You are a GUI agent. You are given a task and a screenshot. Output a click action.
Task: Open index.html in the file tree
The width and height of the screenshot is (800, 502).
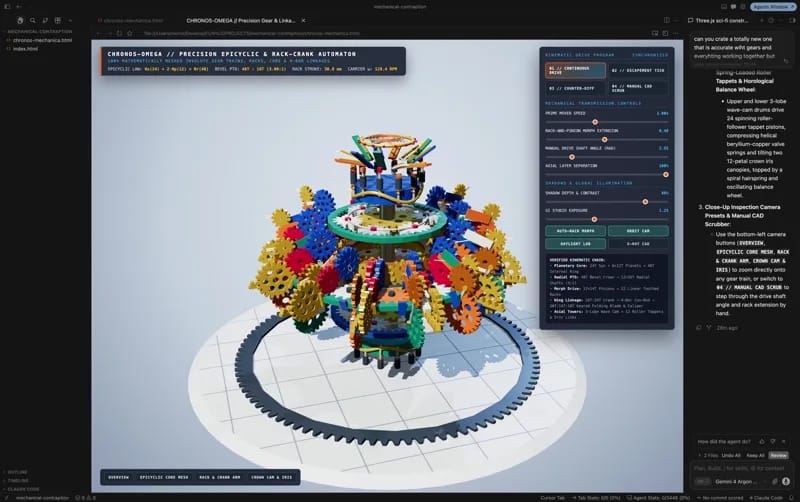click(x=26, y=49)
